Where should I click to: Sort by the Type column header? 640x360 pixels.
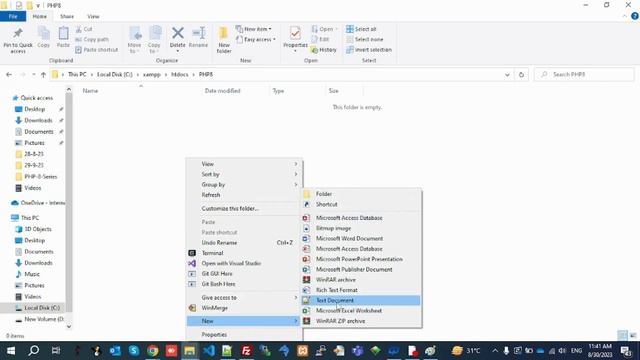coord(278,91)
